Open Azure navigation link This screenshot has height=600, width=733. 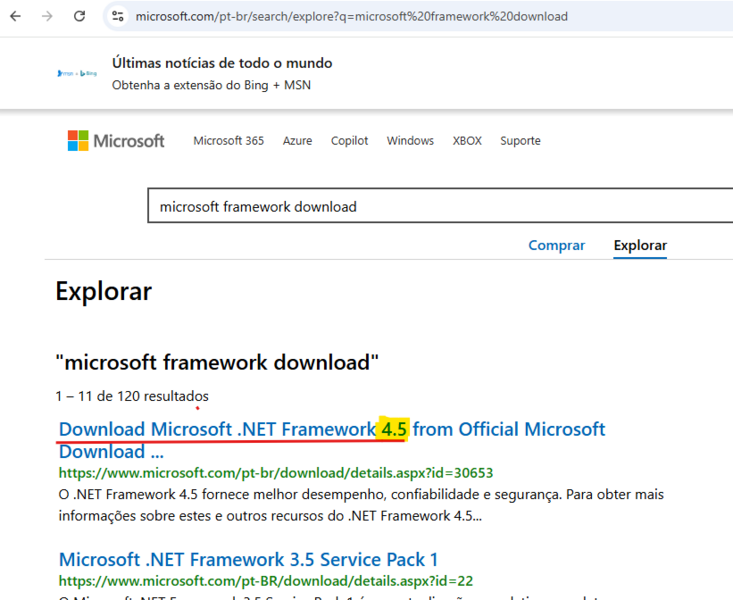coord(297,141)
